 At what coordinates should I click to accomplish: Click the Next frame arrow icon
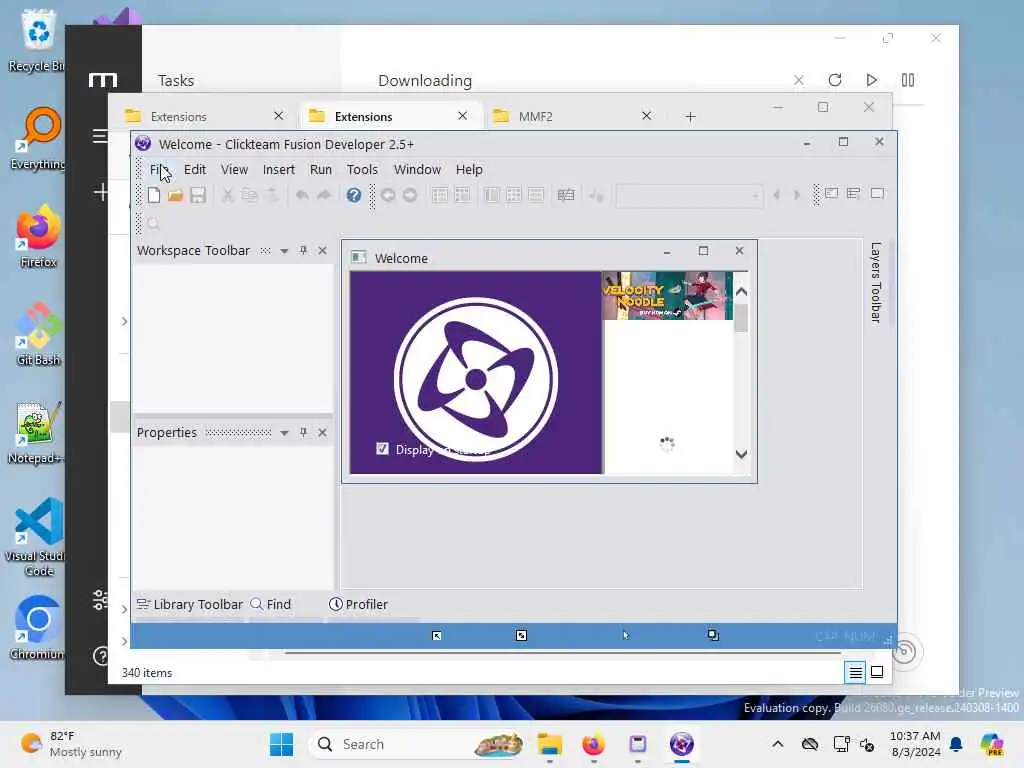coord(797,195)
